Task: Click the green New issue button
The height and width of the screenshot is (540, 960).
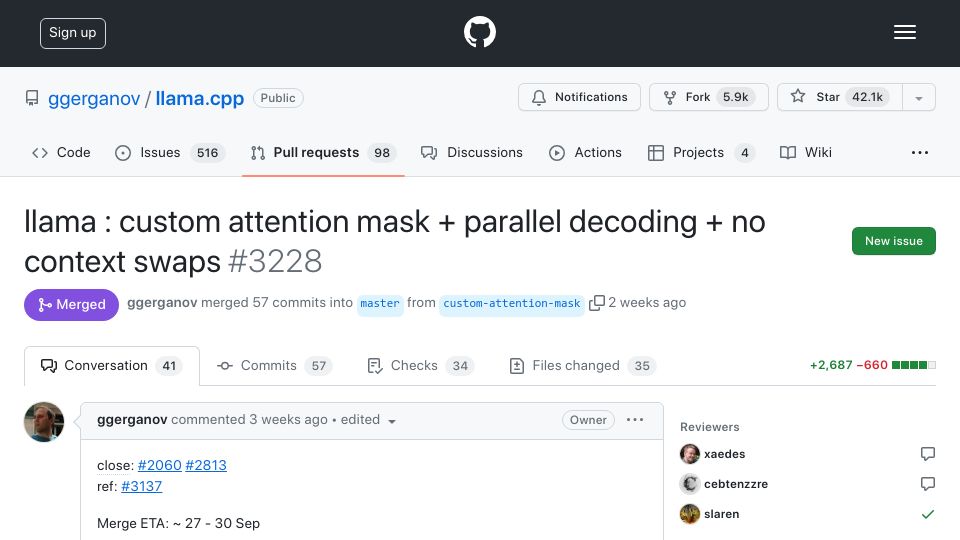Action: pos(893,241)
